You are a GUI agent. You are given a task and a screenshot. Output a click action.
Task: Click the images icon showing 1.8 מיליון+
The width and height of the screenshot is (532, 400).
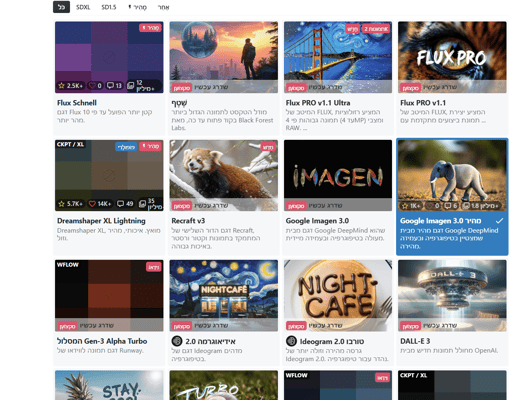click(x=467, y=206)
